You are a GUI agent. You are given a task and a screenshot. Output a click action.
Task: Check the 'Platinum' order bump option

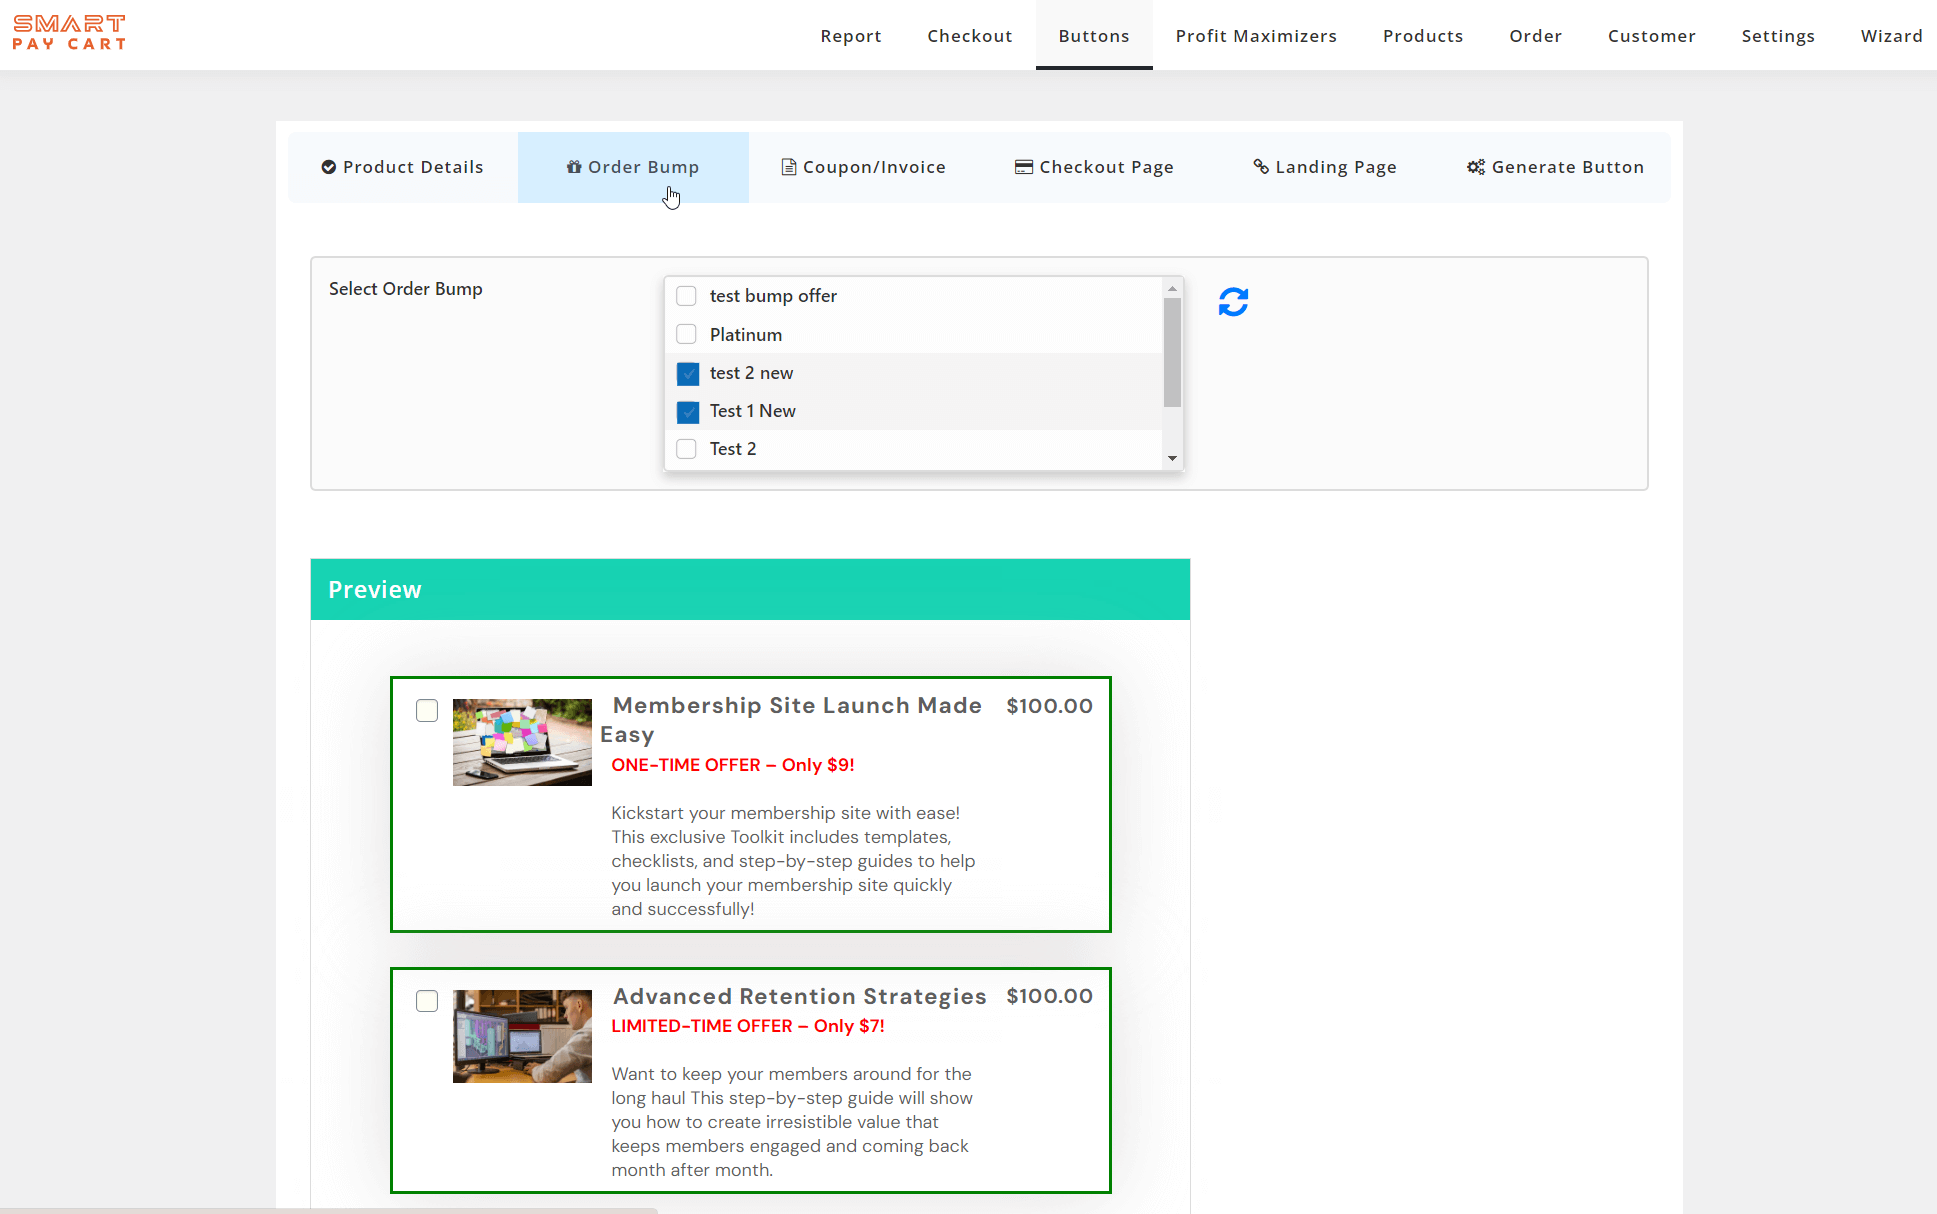pos(686,334)
